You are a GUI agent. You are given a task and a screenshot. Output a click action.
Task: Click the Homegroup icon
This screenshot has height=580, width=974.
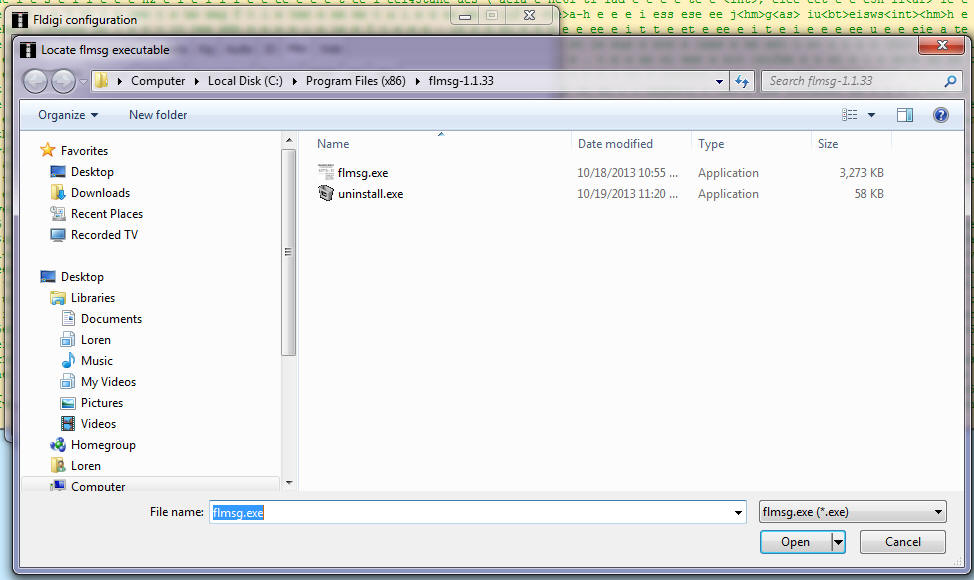pos(58,445)
